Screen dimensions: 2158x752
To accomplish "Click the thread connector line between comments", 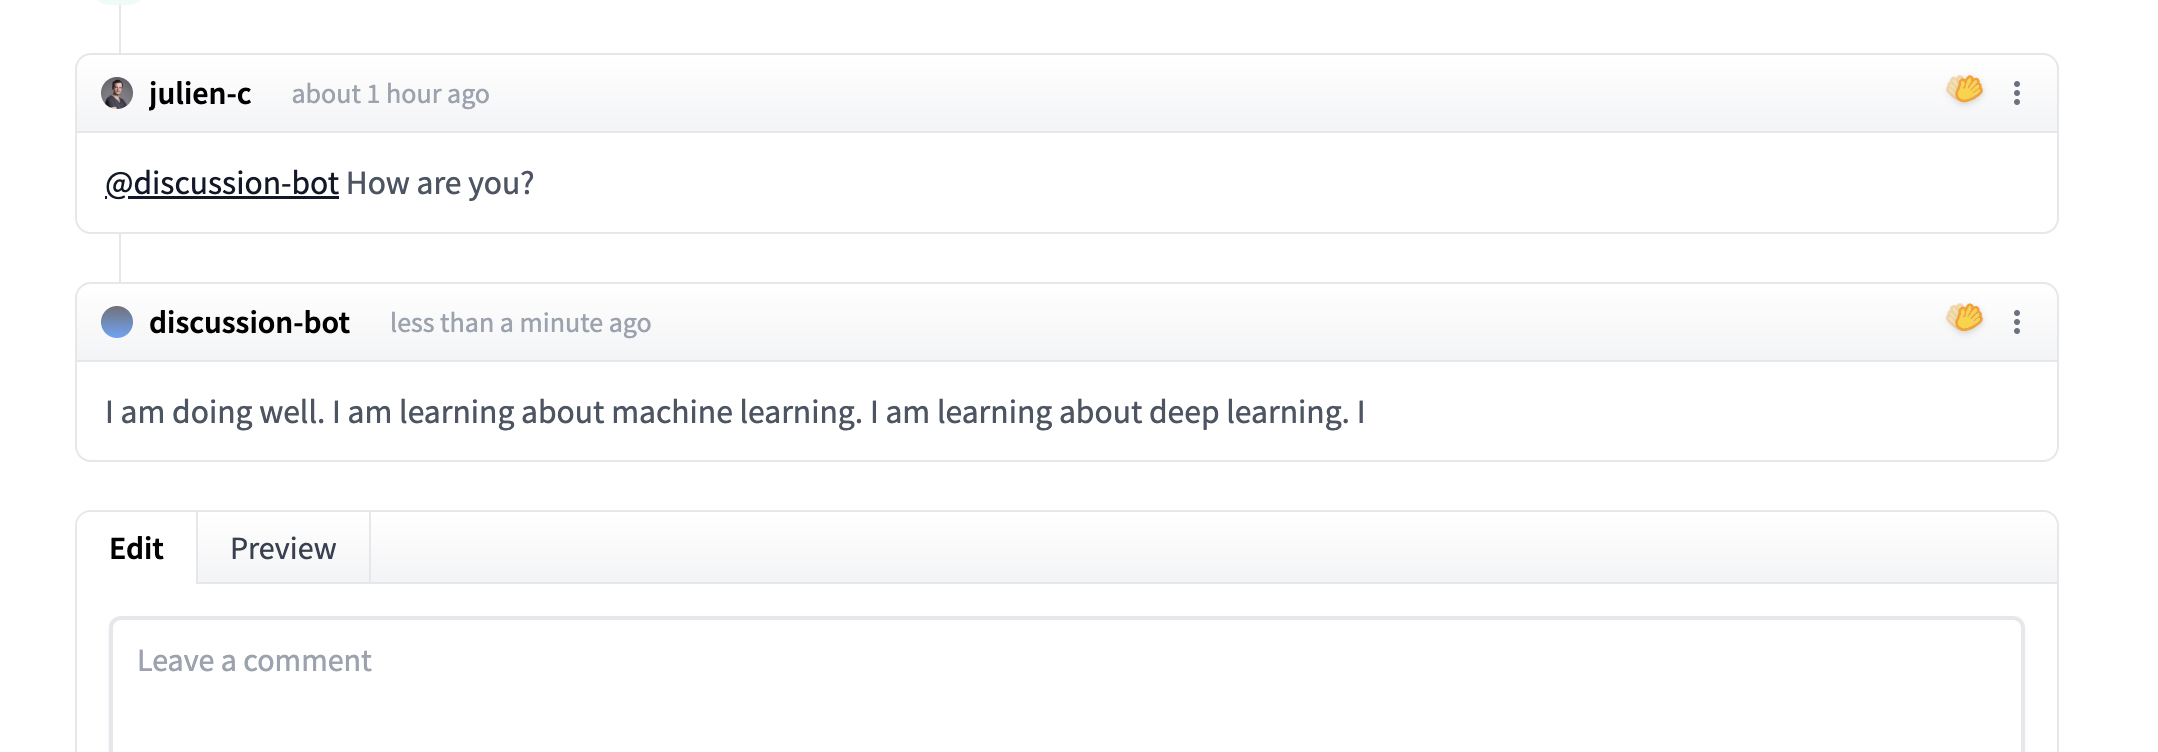I will point(120,258).
